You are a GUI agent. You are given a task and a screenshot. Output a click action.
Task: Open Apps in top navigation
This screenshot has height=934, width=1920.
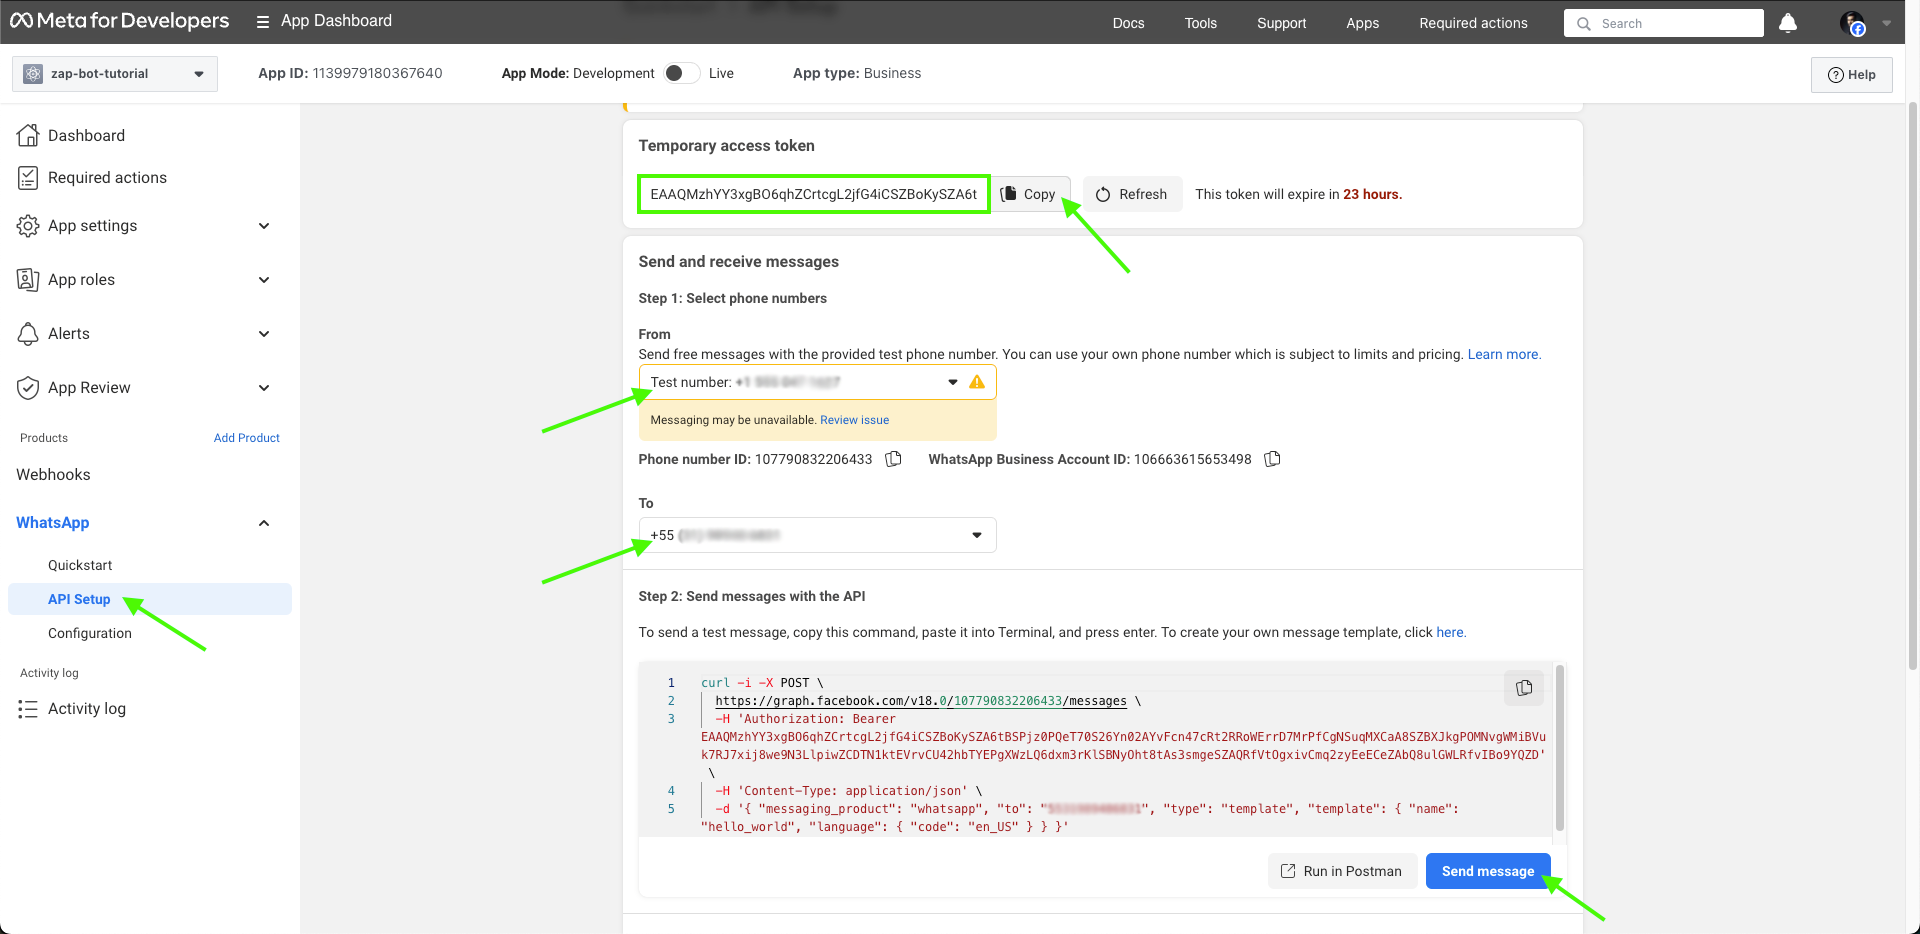pyautogui.click(x=1362, y=23)
